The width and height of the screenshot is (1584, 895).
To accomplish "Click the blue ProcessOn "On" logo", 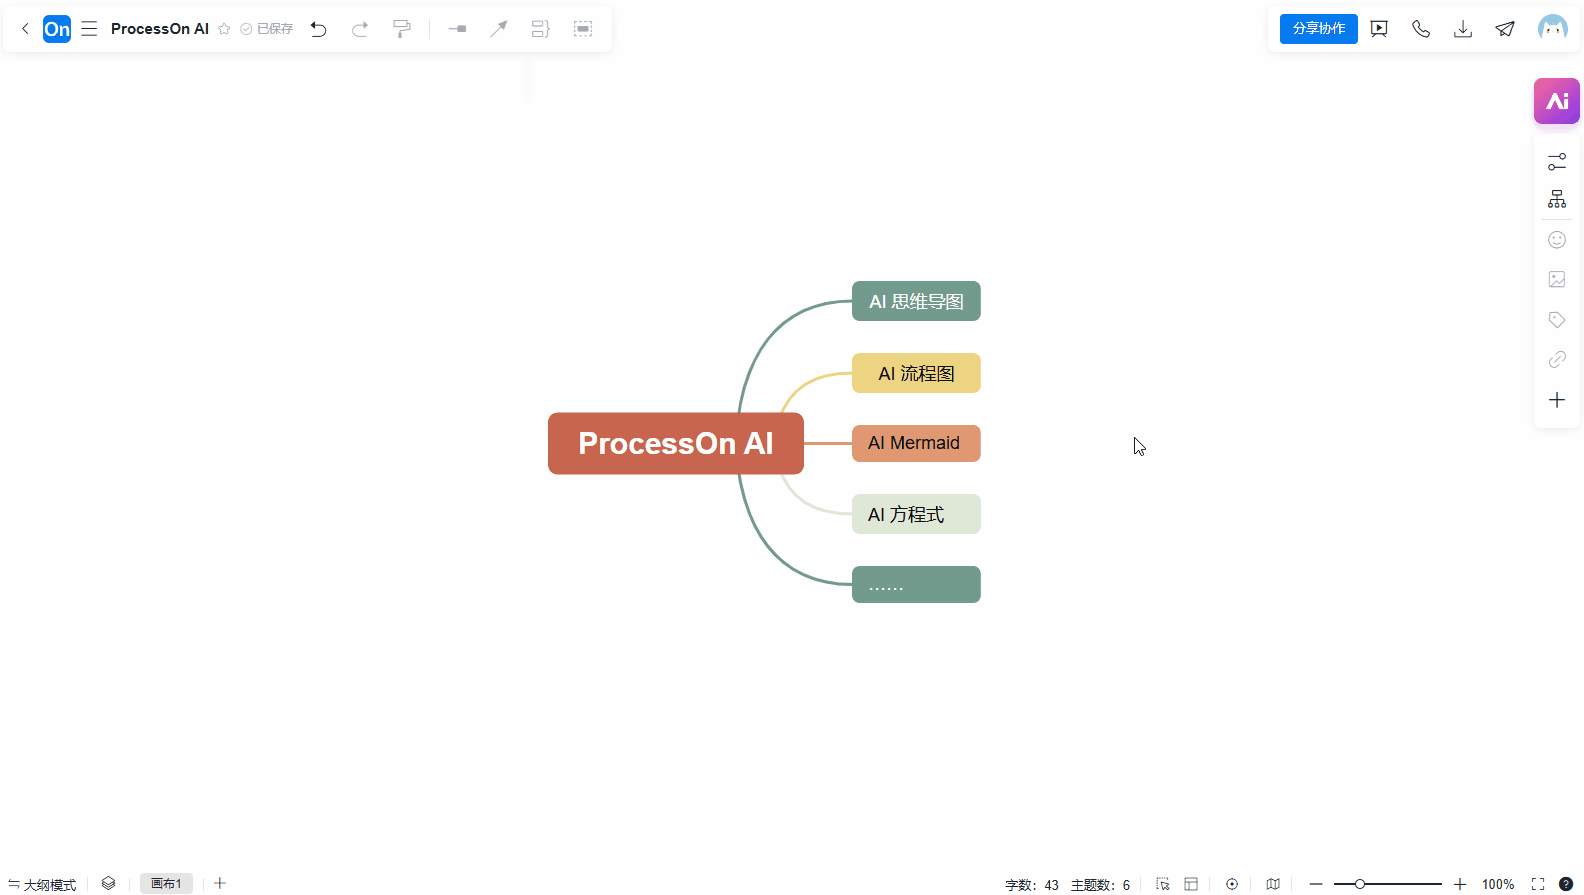I will coord(57,29).
